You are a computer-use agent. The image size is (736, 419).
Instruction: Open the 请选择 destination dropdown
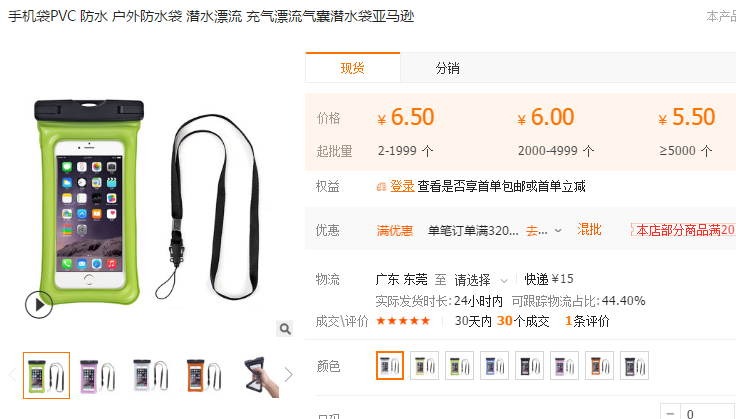(x=481, y=280)
